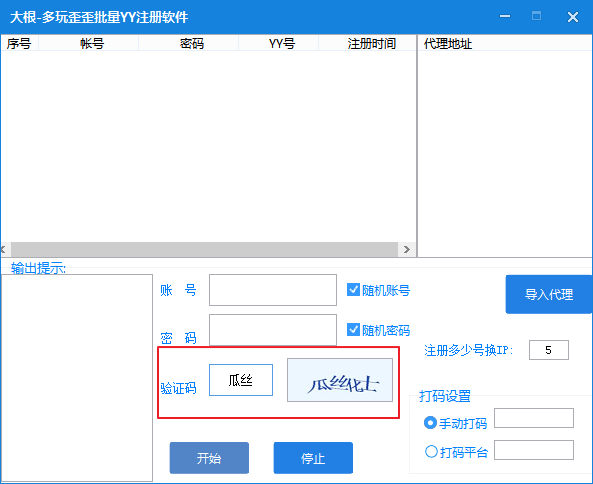The width and height of the screenshot is (593, 484).
Task: Click the captcha image to refresh
Action: tap(340, 380)
